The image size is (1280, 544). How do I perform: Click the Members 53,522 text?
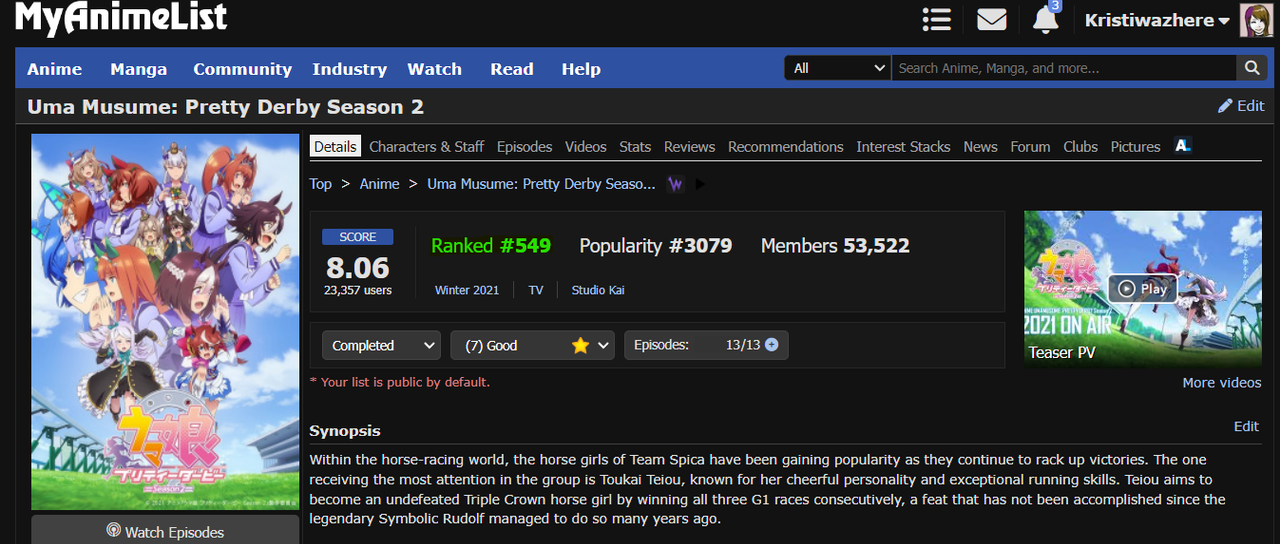pos(835,246)
